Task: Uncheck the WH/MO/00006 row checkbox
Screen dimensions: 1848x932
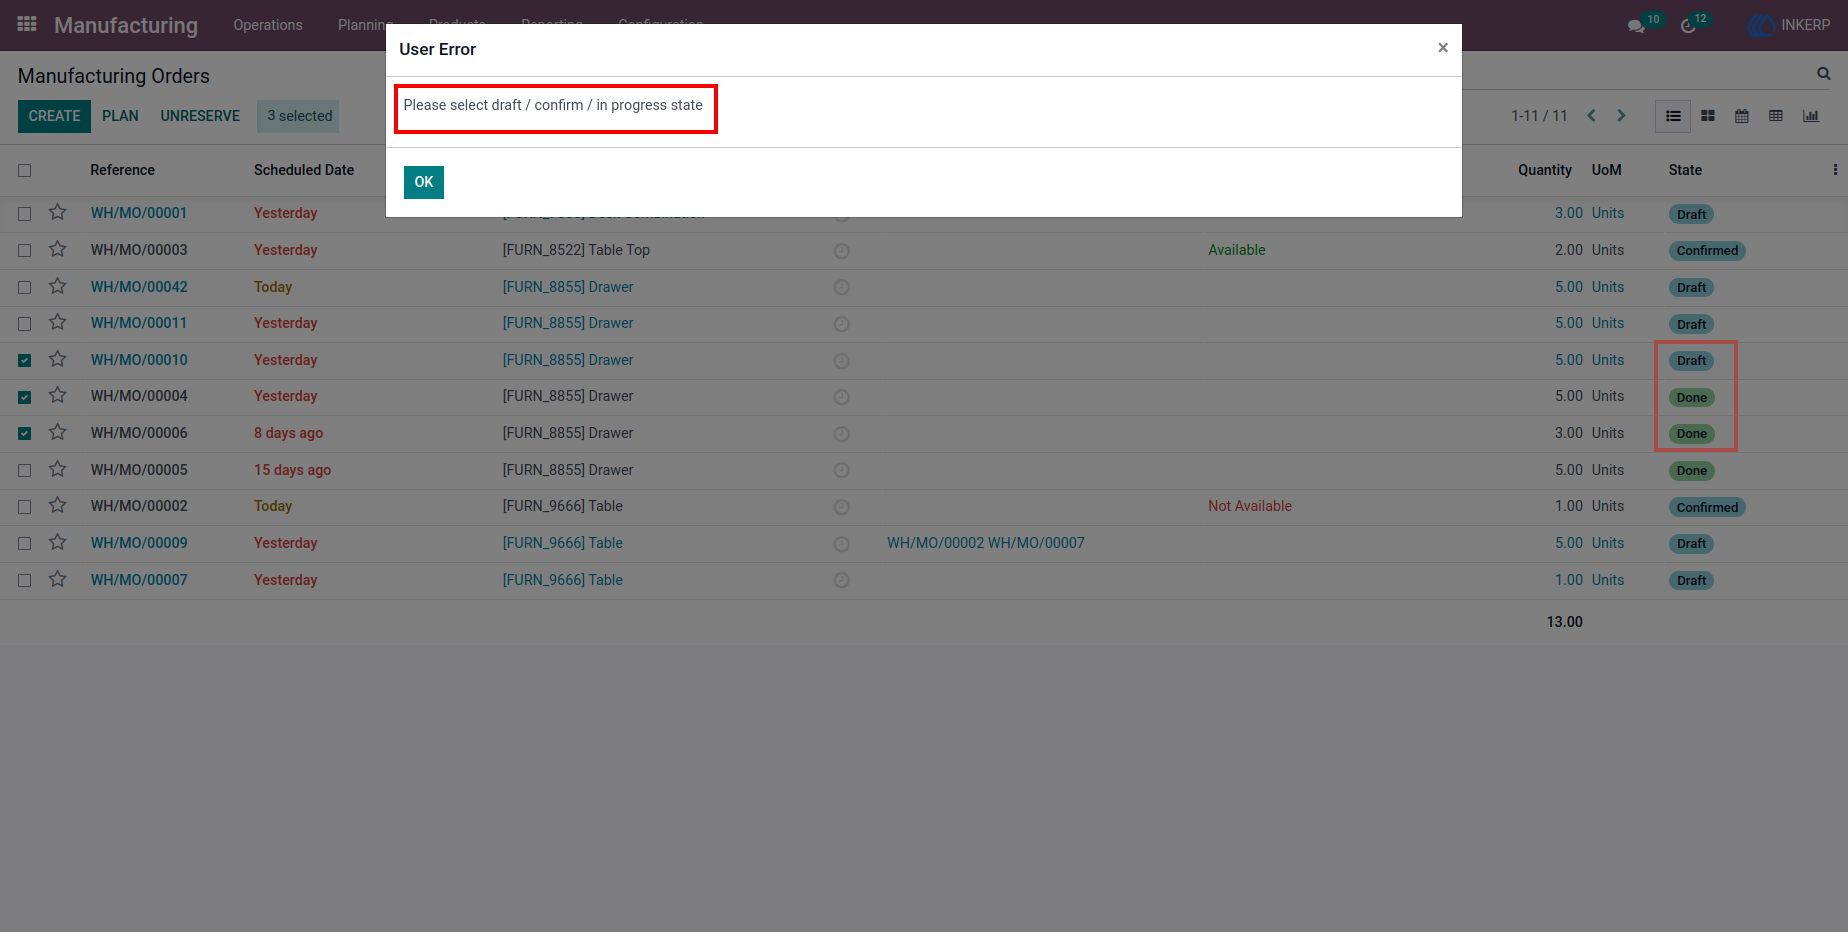Action: pyautogui.click(x=25, y=434)
